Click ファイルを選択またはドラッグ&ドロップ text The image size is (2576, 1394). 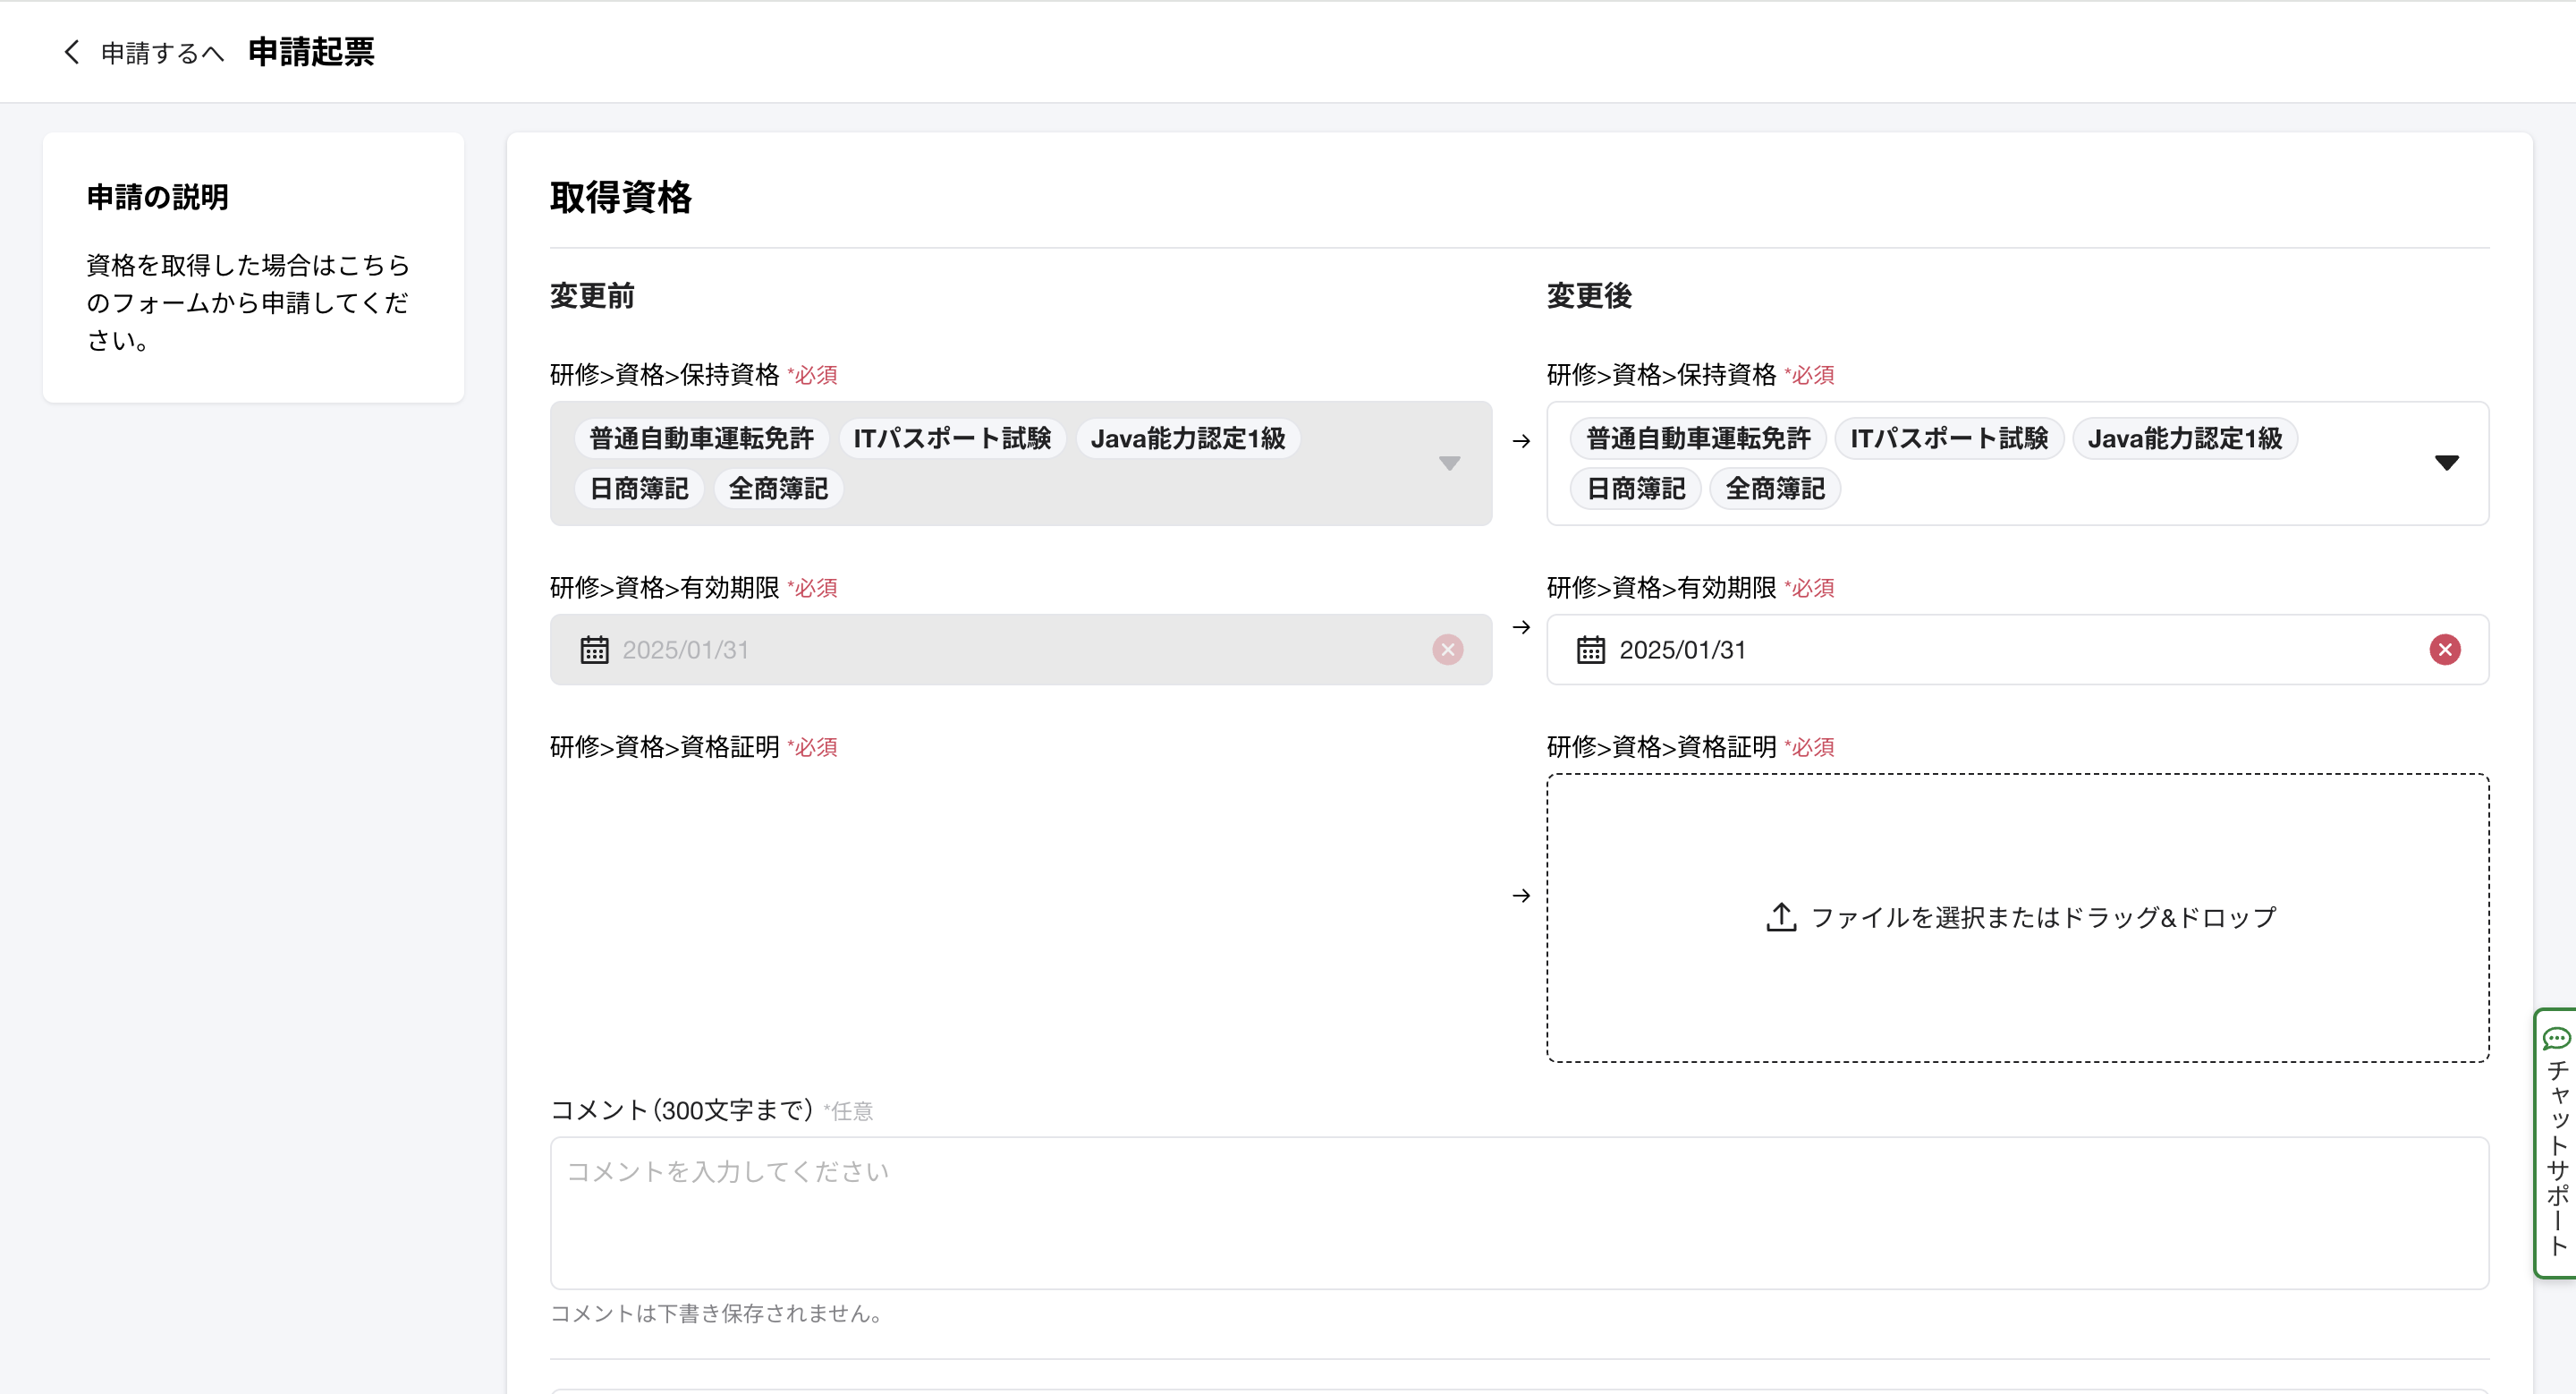(2043, 917)
